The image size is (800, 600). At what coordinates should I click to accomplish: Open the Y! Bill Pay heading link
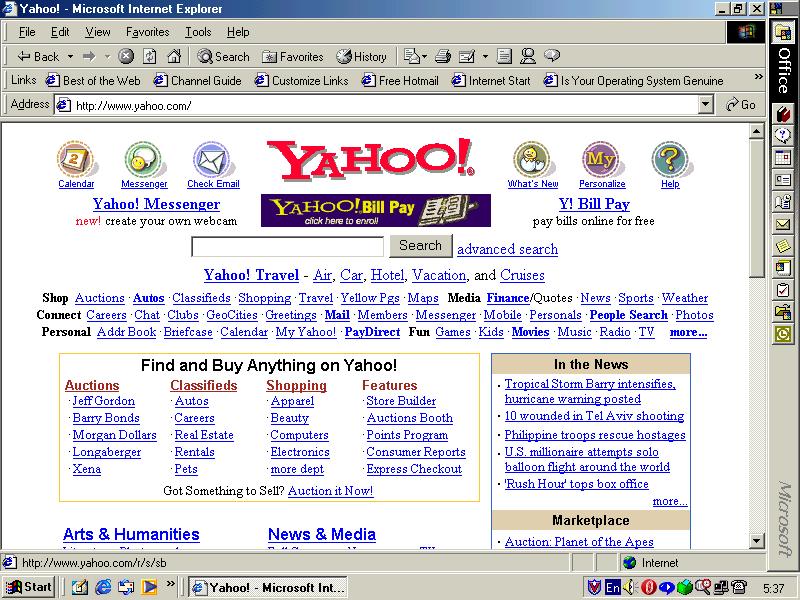pyautogui.click(x=594, y=204)
